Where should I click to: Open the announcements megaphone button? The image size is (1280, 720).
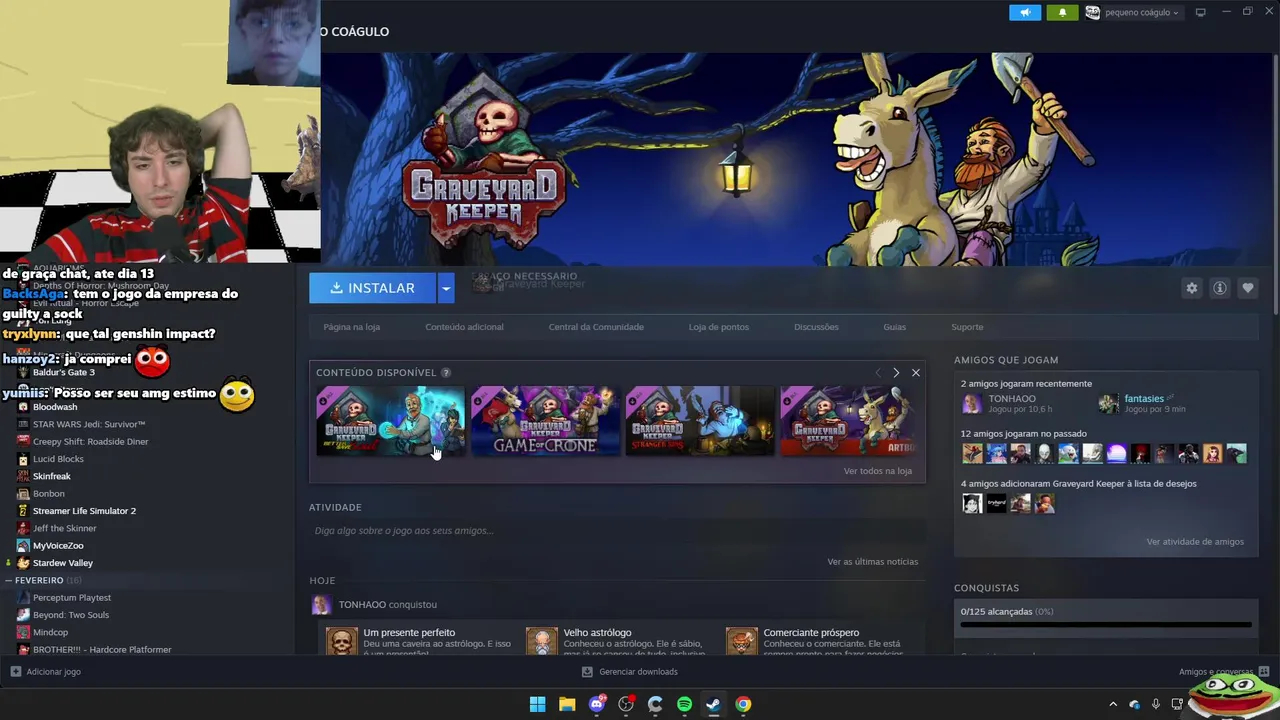click(x=1024, y=12)
